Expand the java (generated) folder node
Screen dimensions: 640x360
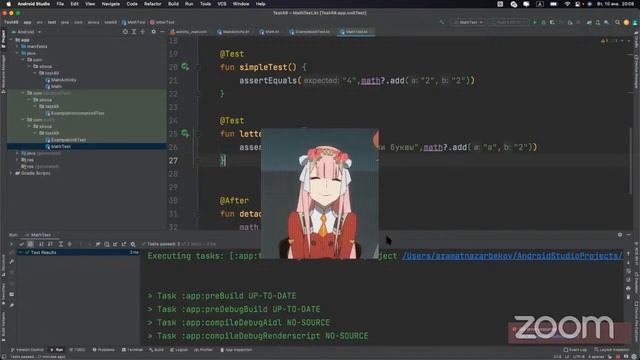(x=17, y=153)
